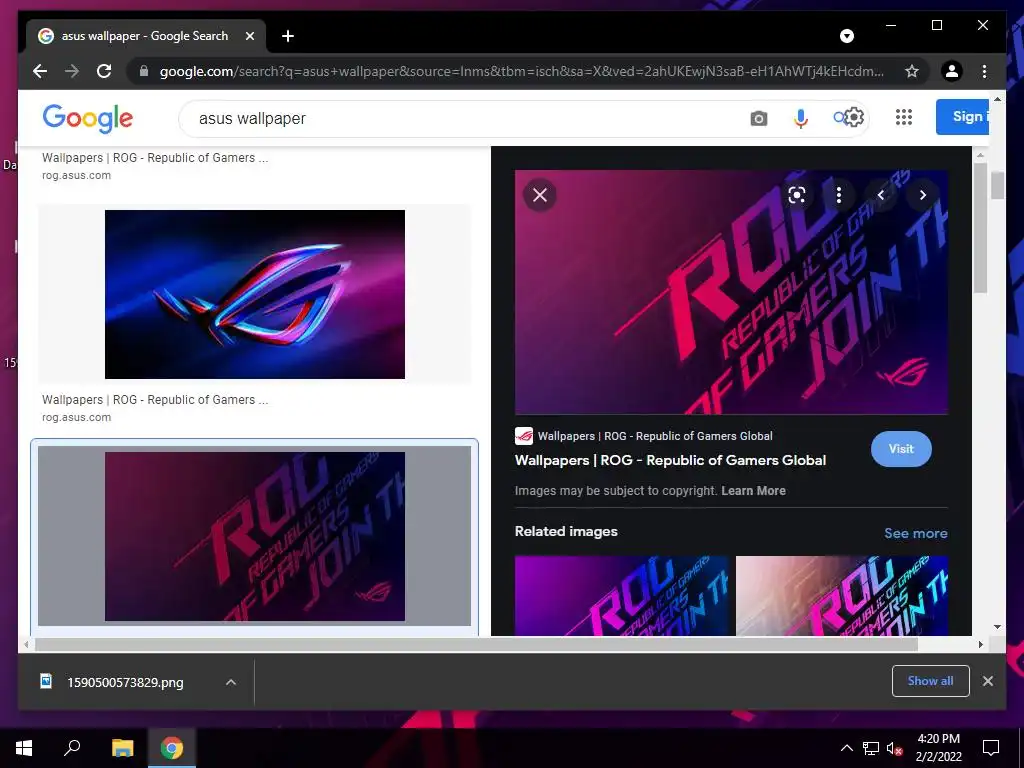
Task: Select the highlighted ROG Join The Republic result thumbnail
Action: tap(255, 536)
